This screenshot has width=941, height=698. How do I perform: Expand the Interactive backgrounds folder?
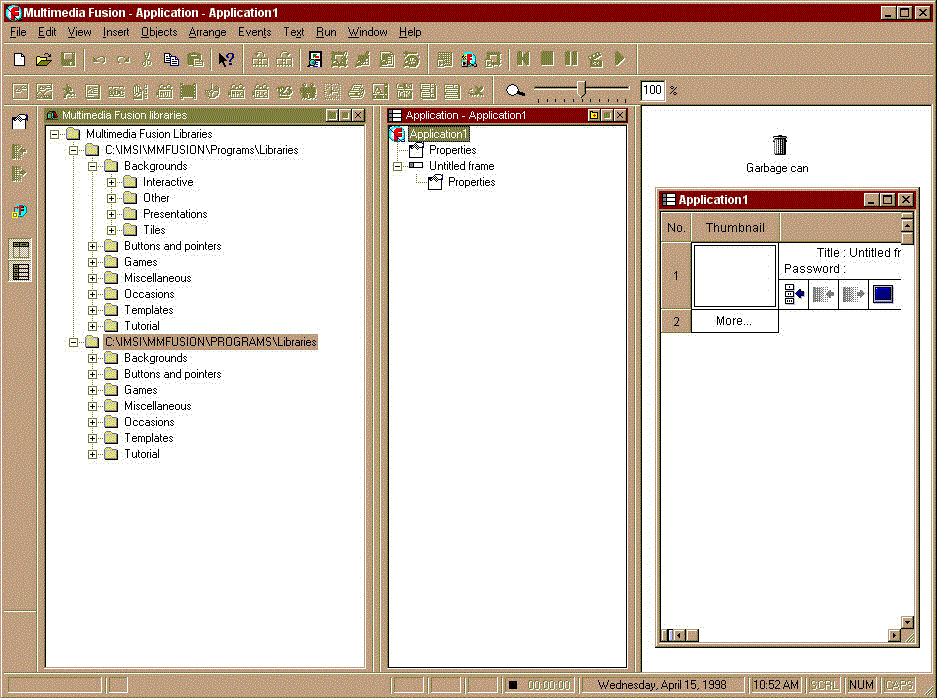point(112,182)
